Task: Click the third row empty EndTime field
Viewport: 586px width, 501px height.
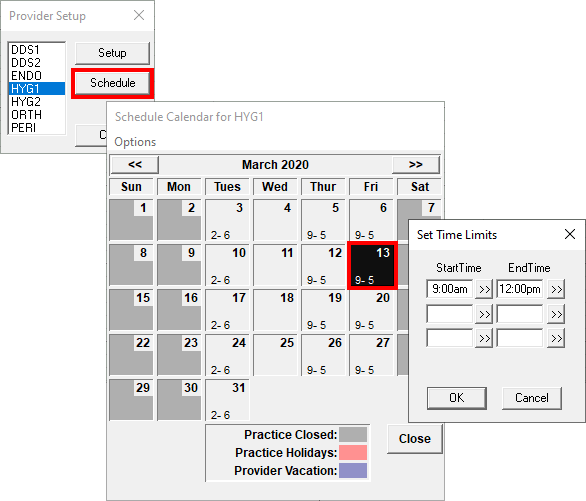Action: pos(519,338)
